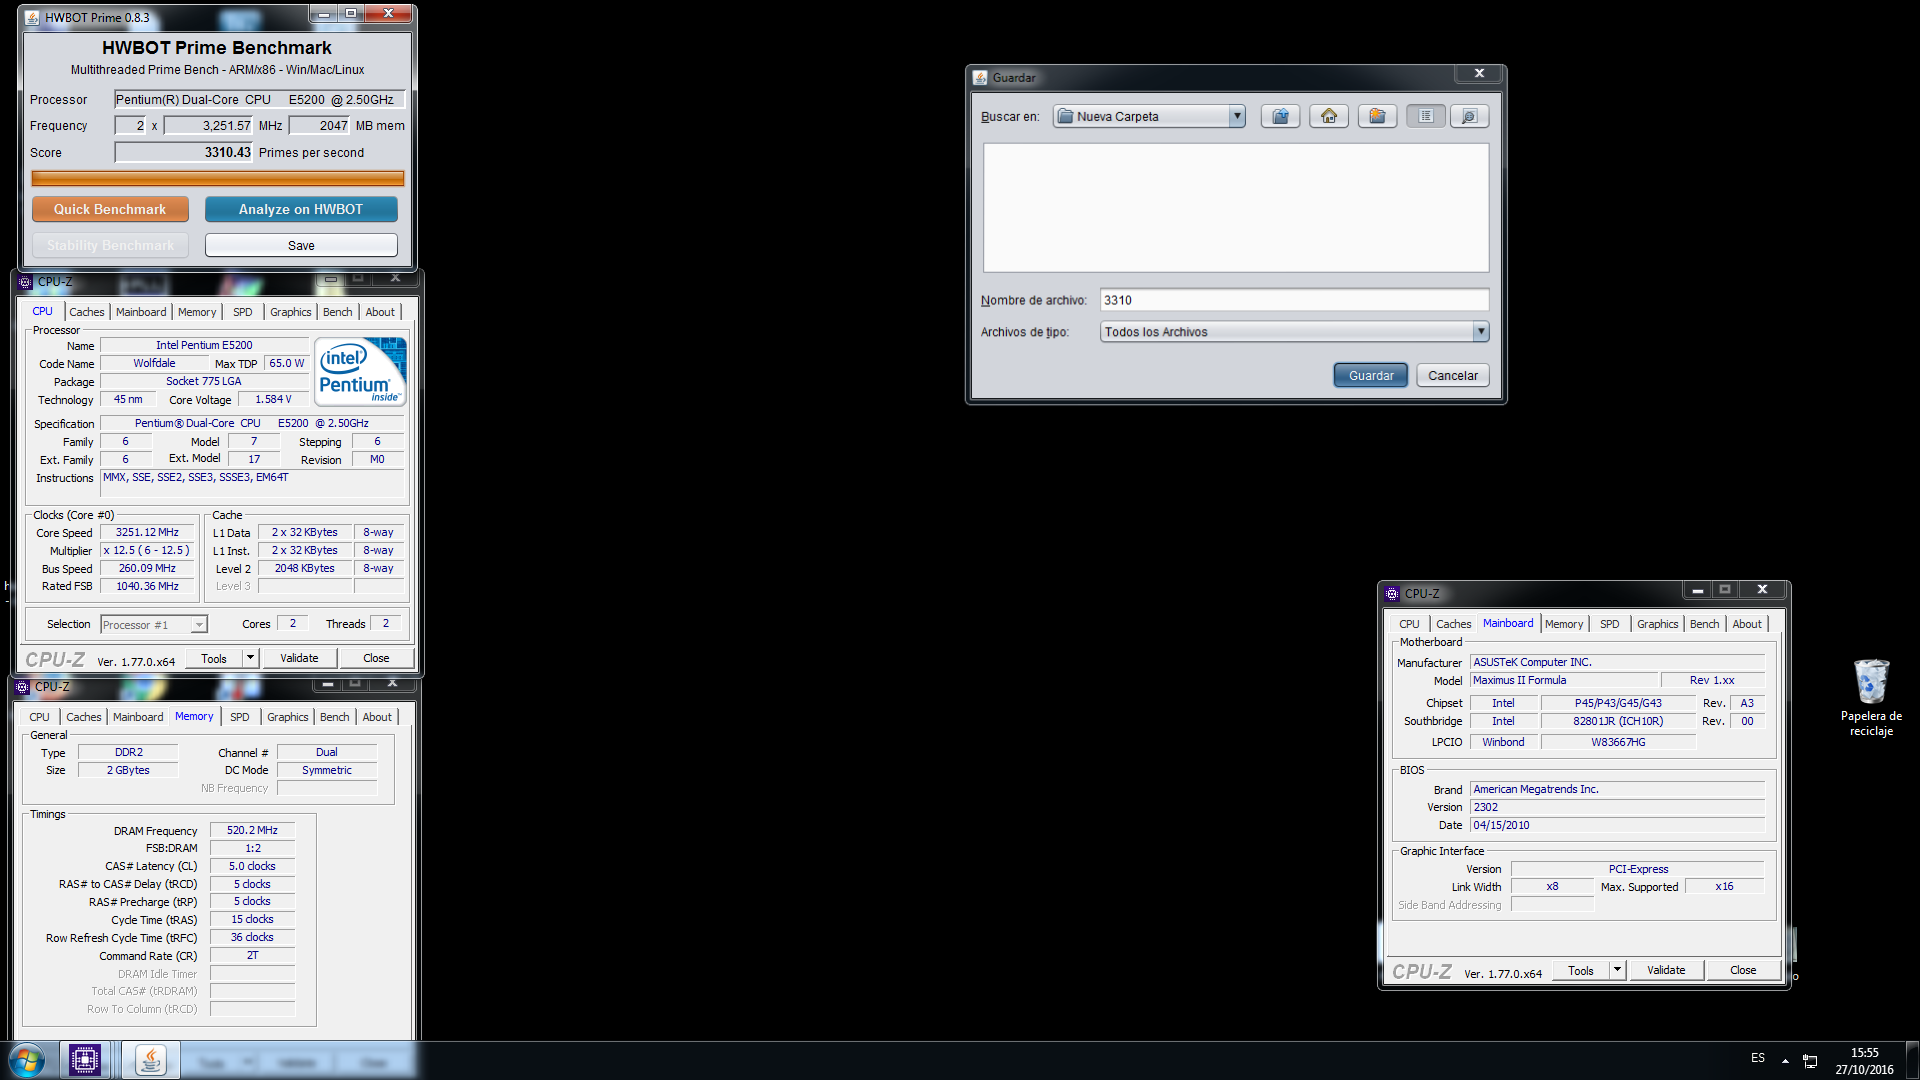Open Tools dropdown arrow in CPU-Z Mainboard window
Image resolution: width=1920 pixels, height=1080 pixels.
point(1617,970)
